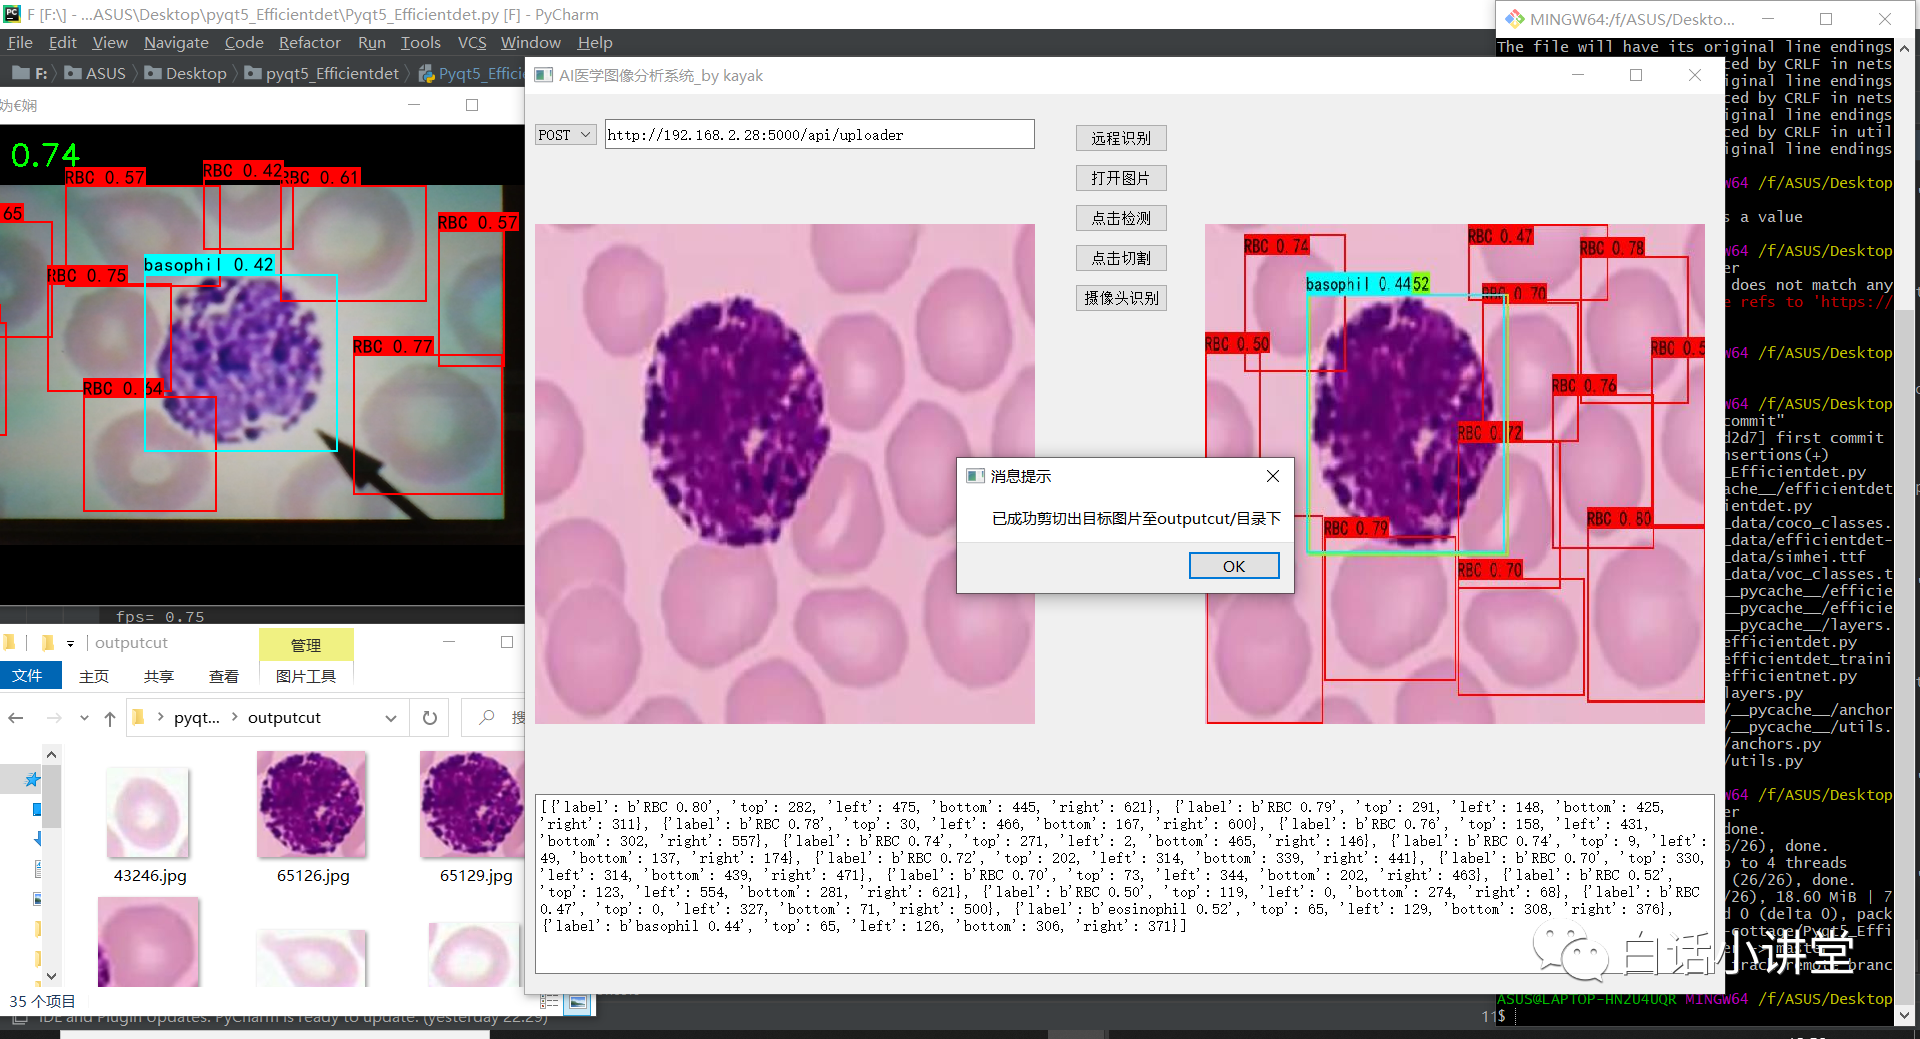
Task: Click the pyqt... folder segment in address bar
Action: click(196, 718)
